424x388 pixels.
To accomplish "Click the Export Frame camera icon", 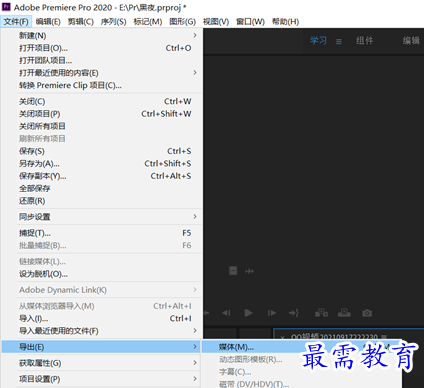I will [x=367, y=313].
